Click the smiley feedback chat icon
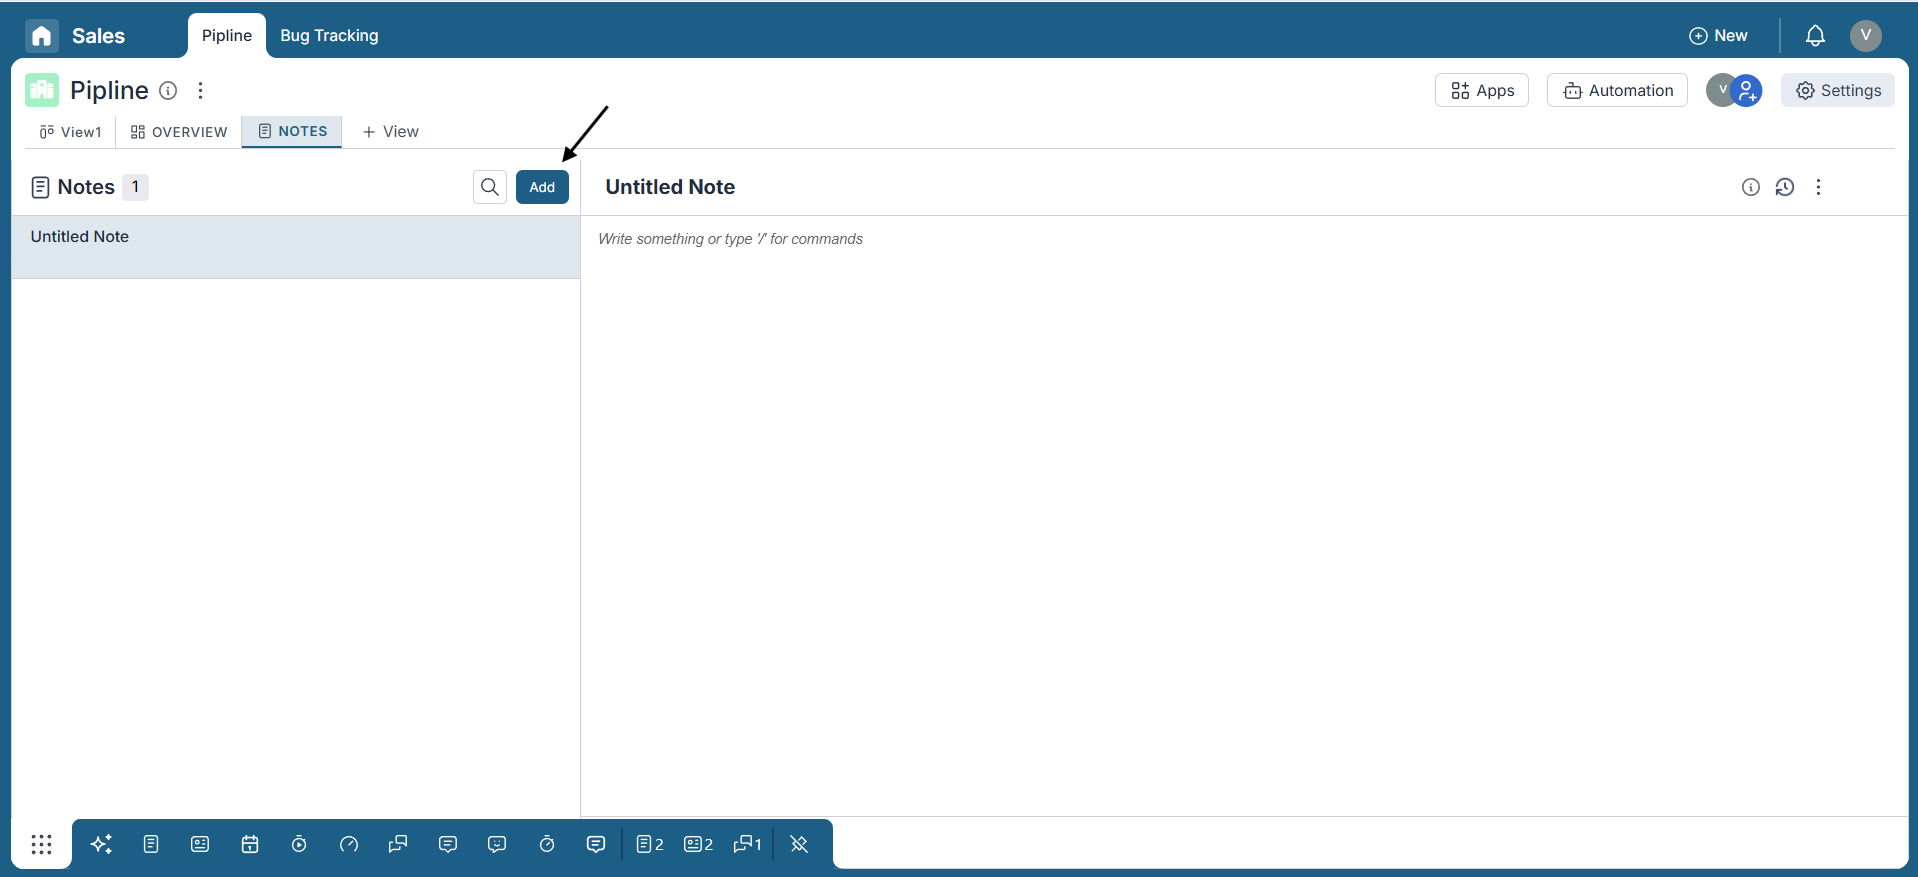This screenshot has height=877, width=1918. pyautogui.click(x=497, y=844)
